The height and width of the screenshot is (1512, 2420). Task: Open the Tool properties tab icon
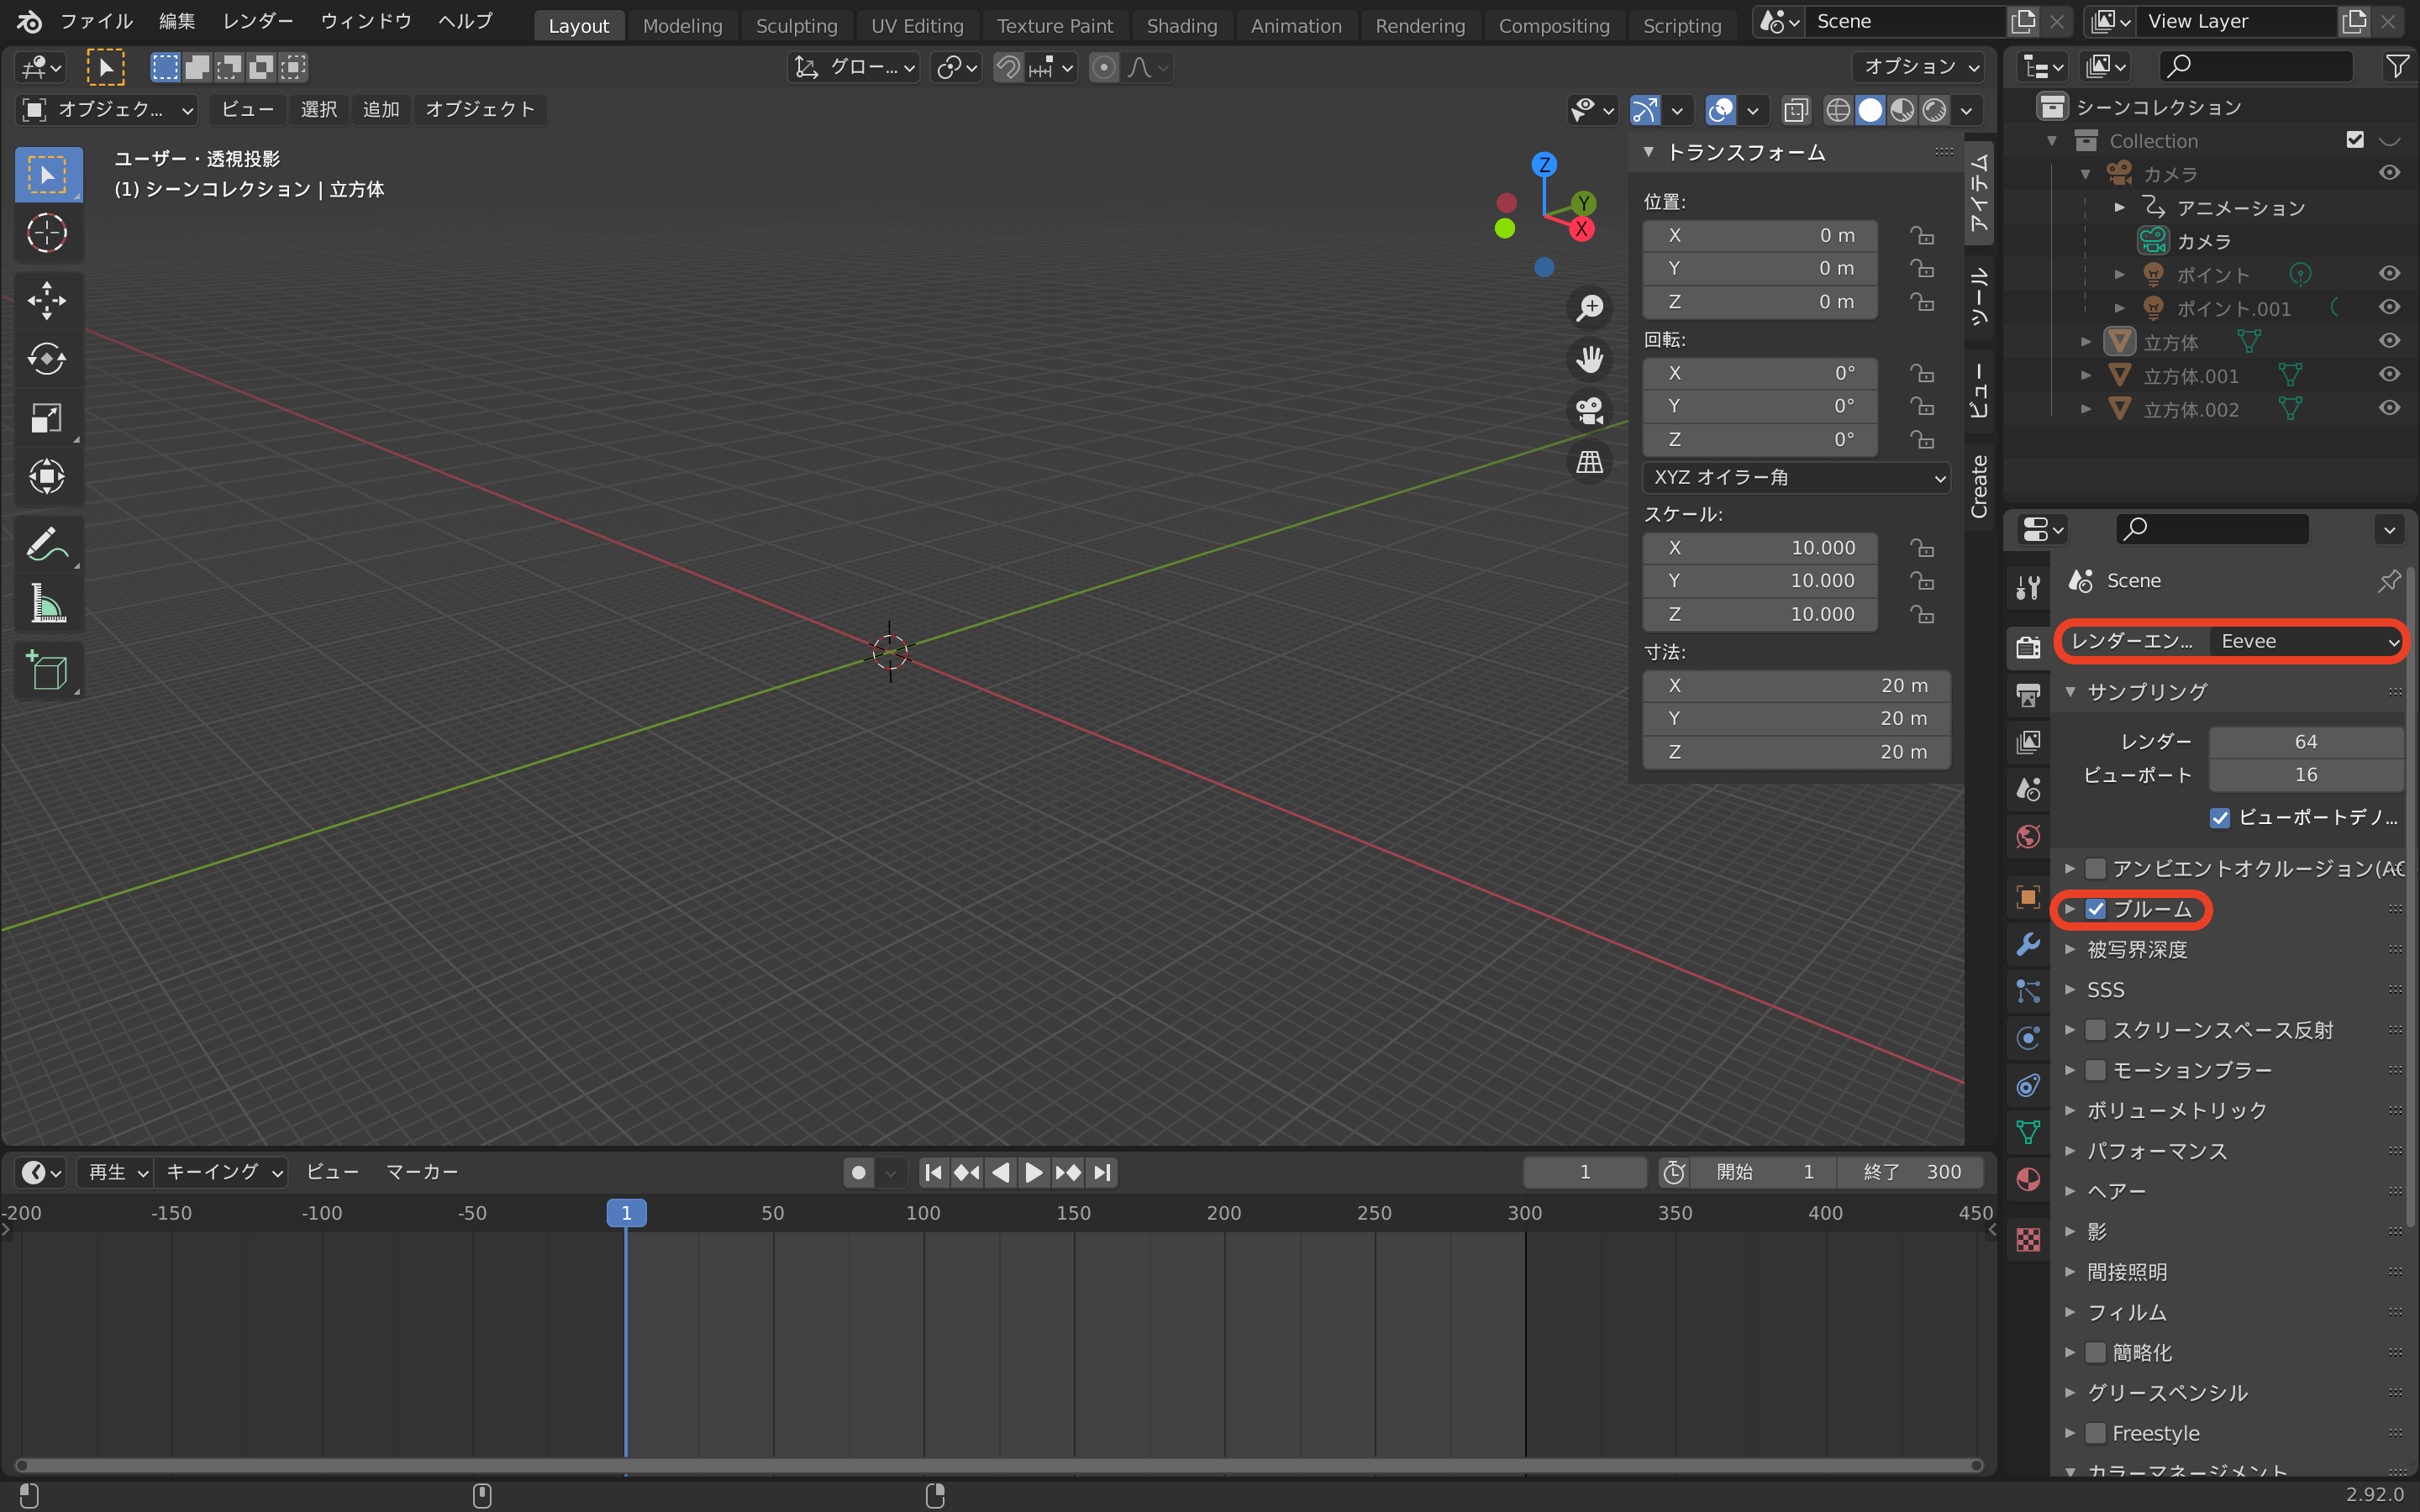click(2028, 587)
